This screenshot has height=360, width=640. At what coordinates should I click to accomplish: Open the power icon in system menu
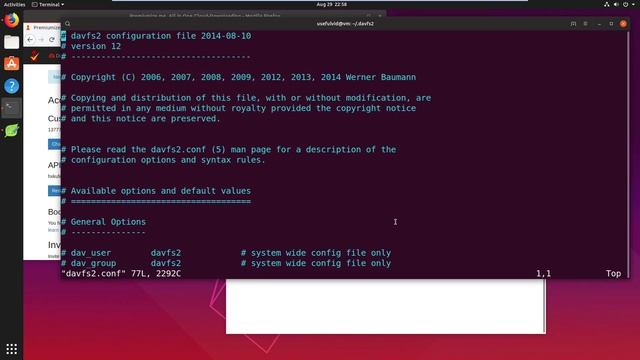coord(625,4)
